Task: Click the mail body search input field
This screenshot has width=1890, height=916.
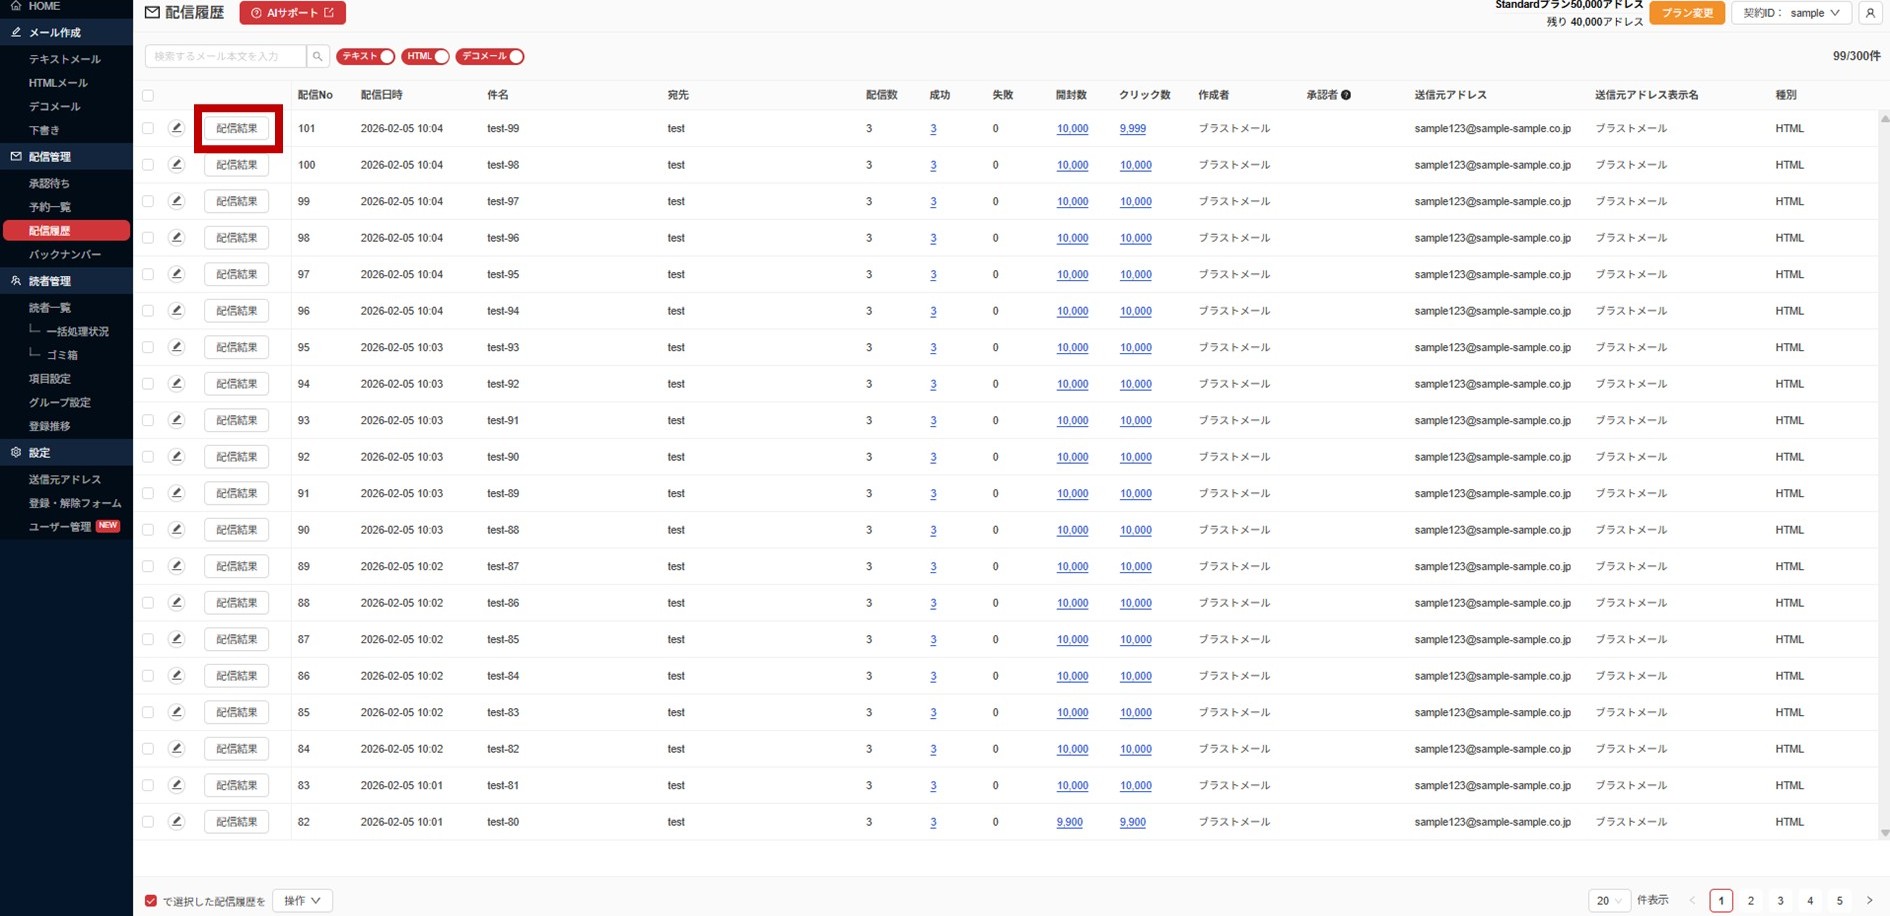Action: point(226,57)
